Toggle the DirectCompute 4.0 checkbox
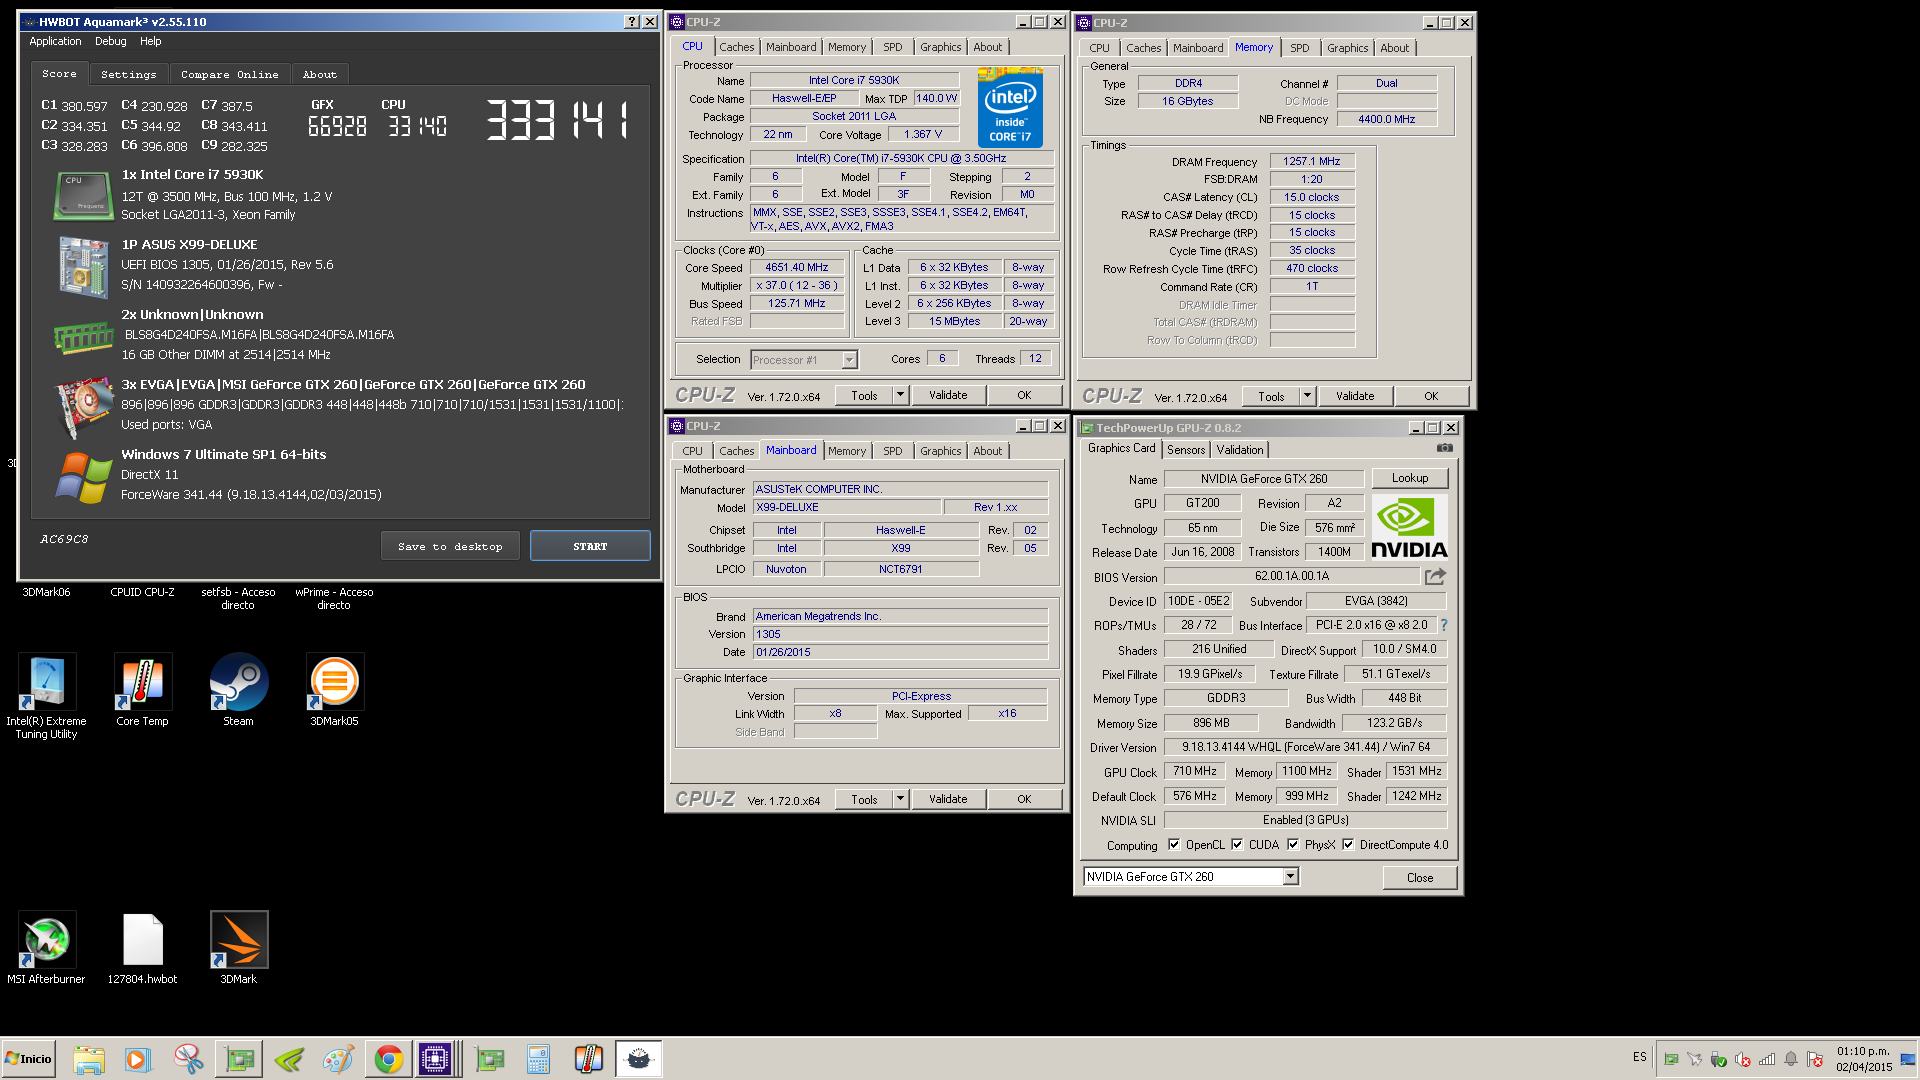Viewport: 1920px width, 1080px height. tap(1348, 844)
